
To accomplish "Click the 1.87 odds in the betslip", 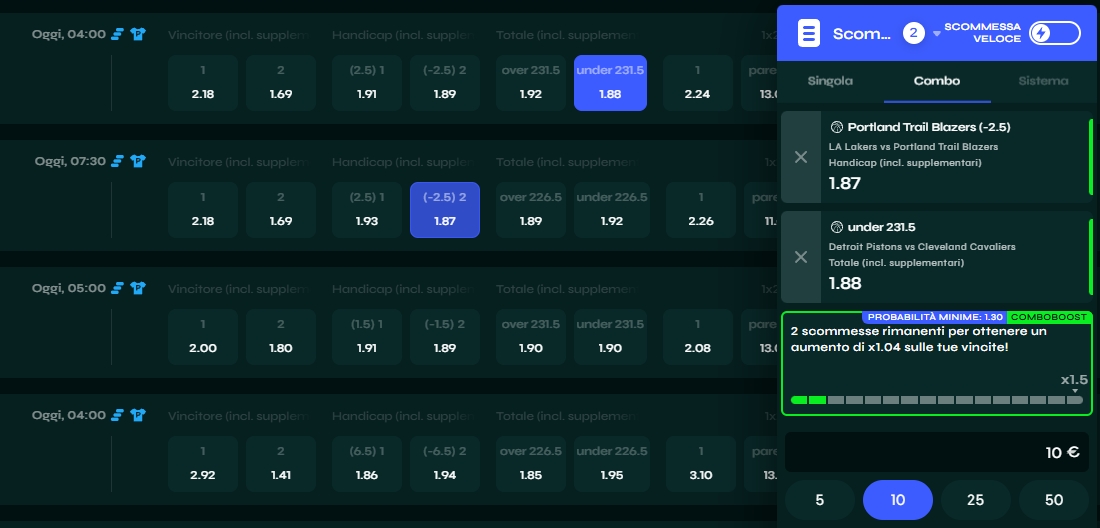I will pos(845,183).
